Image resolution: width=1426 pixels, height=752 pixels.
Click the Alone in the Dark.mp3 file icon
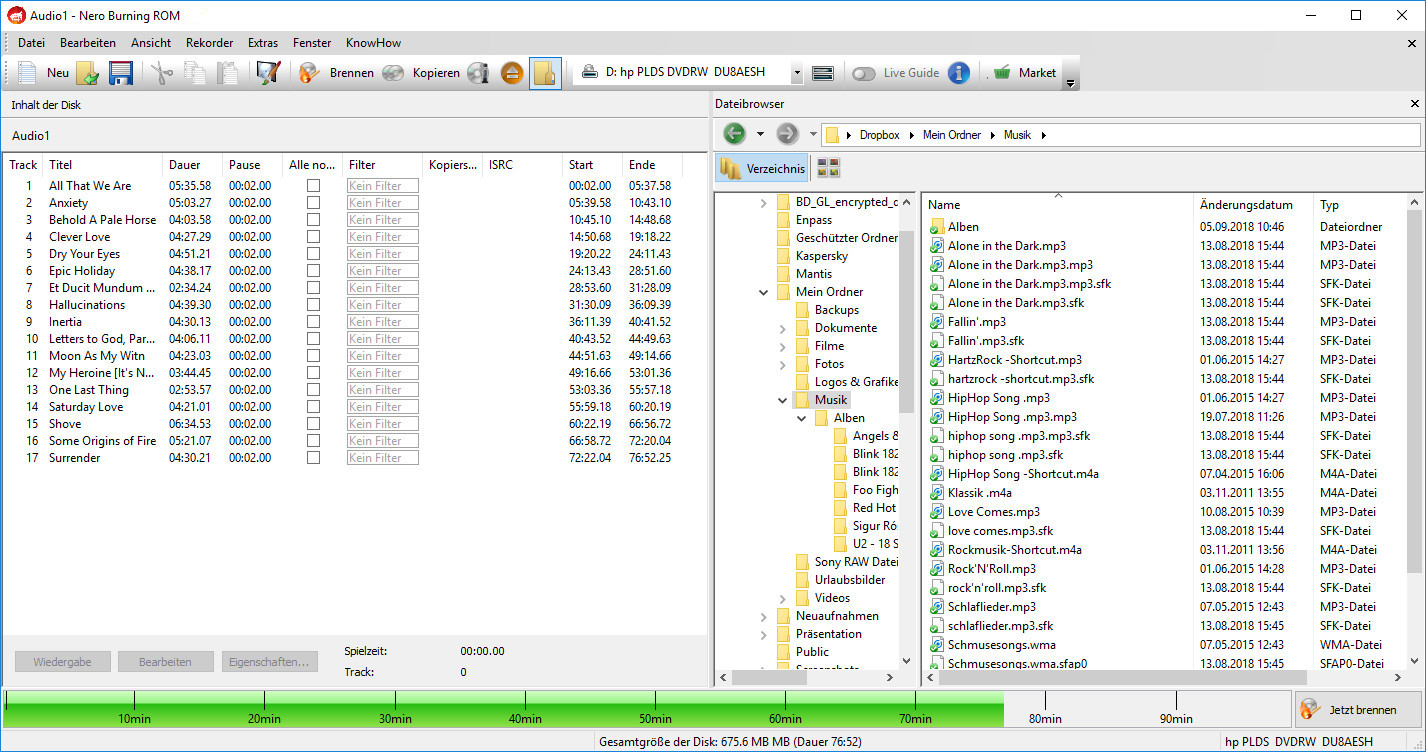click(x=937, y=246)
